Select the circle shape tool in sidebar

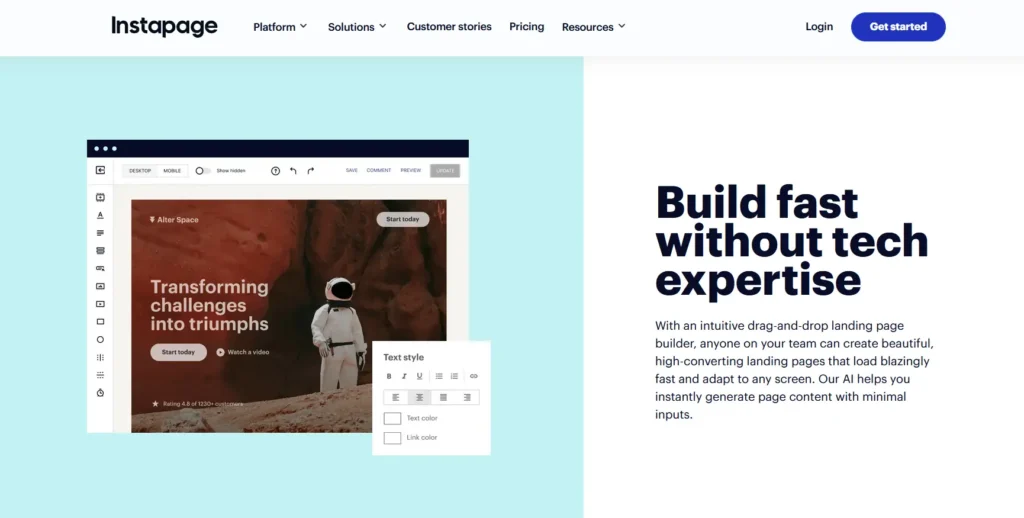(x=100, y=340)
